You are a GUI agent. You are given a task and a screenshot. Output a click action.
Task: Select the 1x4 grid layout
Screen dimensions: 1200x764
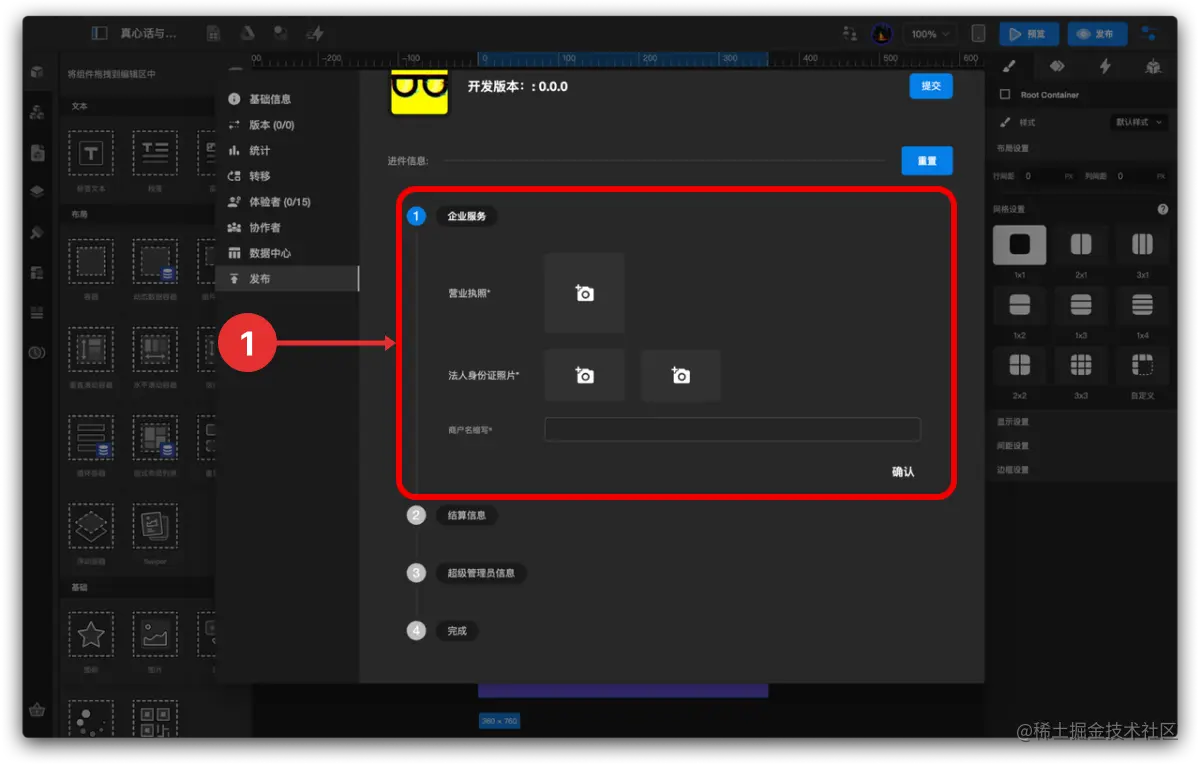pyautogui.click(x=1142, y=305)
